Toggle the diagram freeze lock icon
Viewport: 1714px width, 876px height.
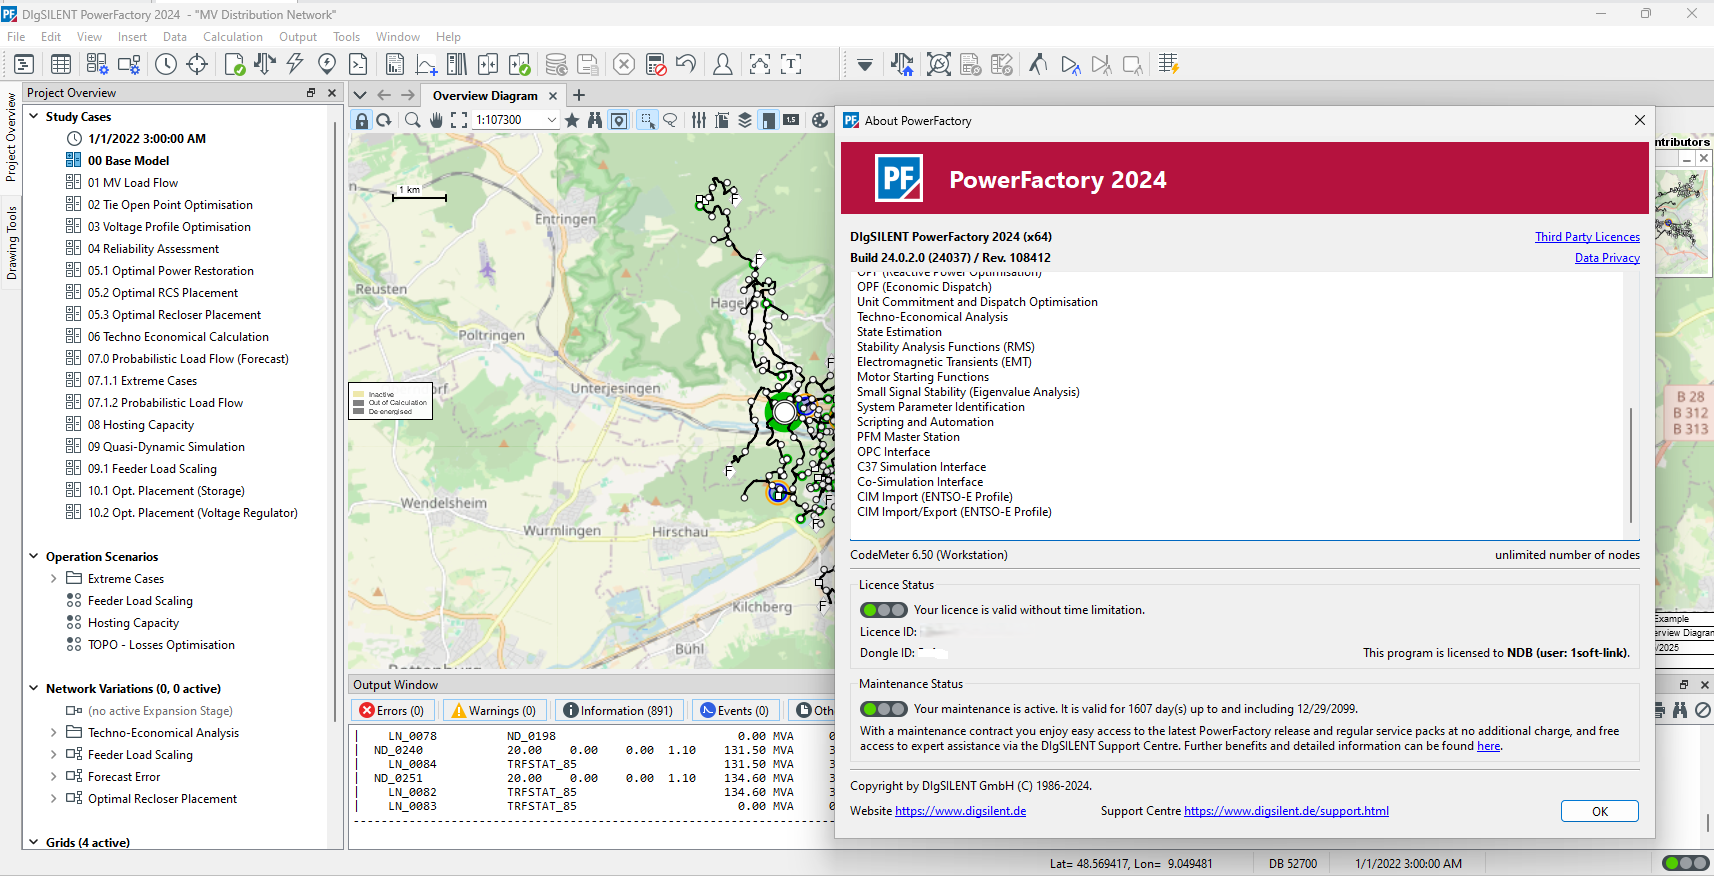coord(362,120)
